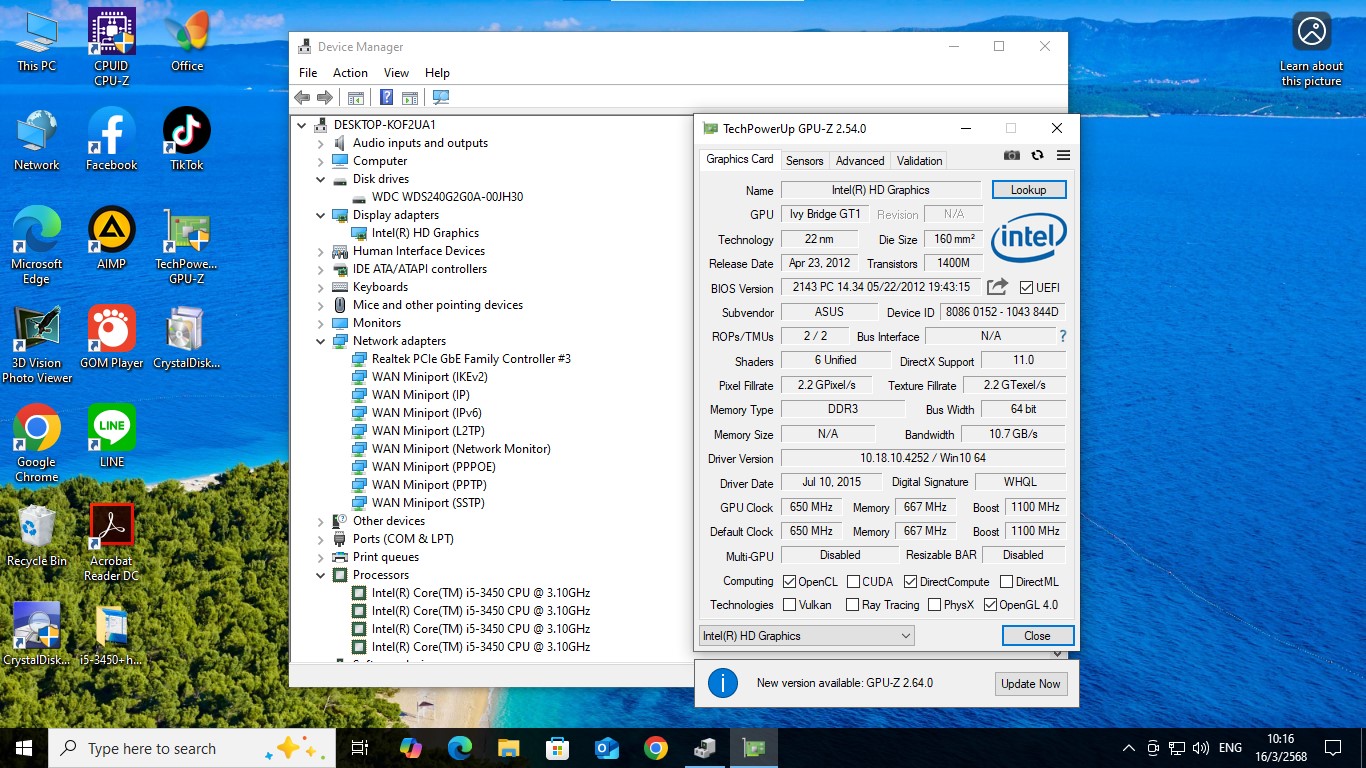The height and width of the screenshot is (768, 1366).
Task: Collapse the Network adapters node
Action: (x=321, y=341)
